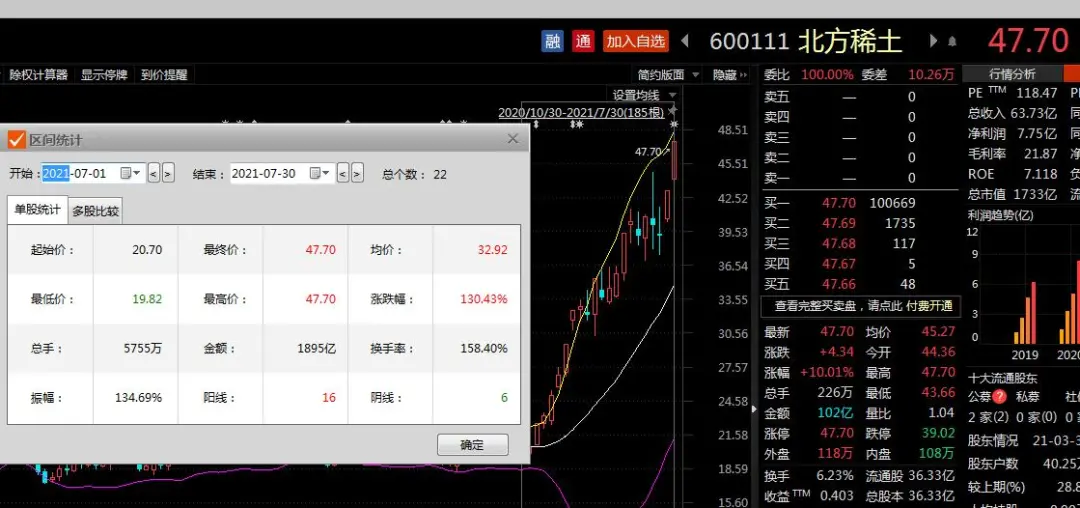The height and width of the screenshot is (508, 1080).
Task: Click the 结束 date field 2021-07-30
Action: coord(269,173)
